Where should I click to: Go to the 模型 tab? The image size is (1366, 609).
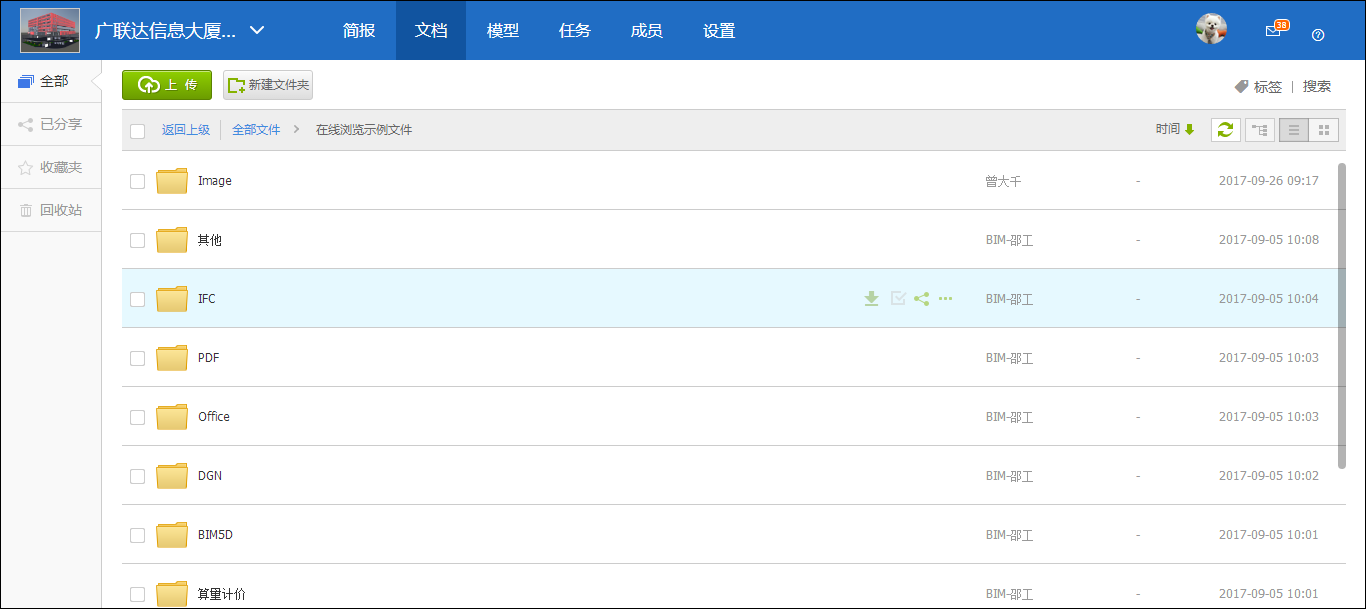[502, 30]
